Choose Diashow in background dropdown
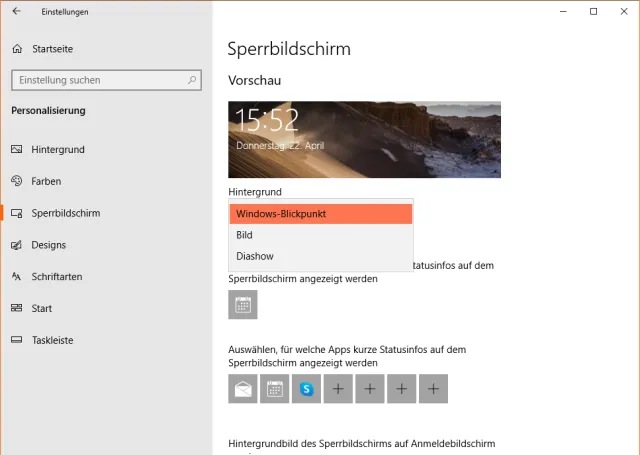This screenshot has height=455, width=640. tap(321, 256)
